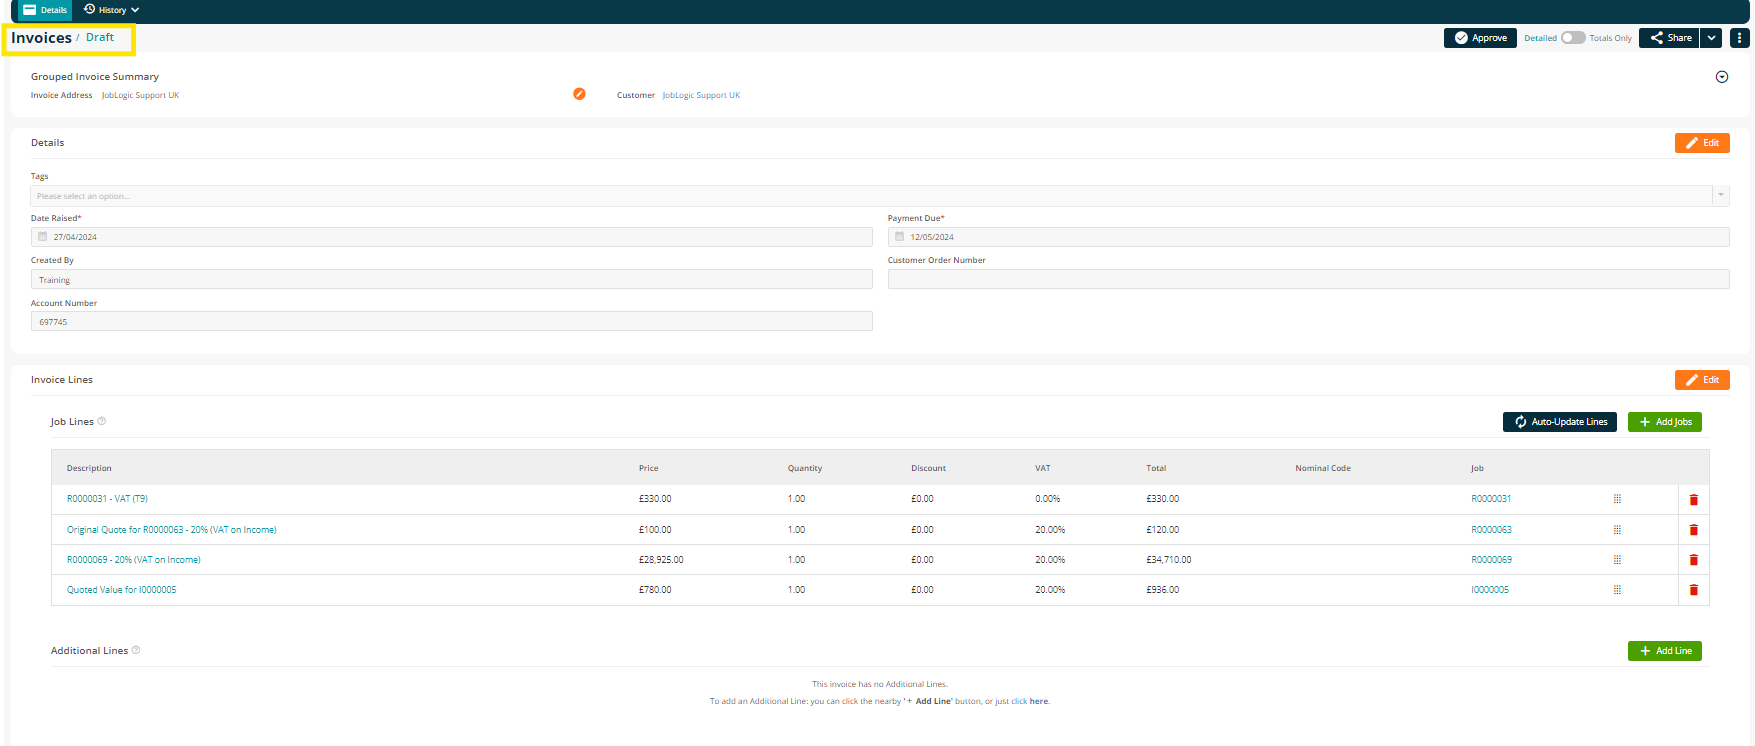Toggle Detailed / Totals Only switch

[x=1573, y=38]
